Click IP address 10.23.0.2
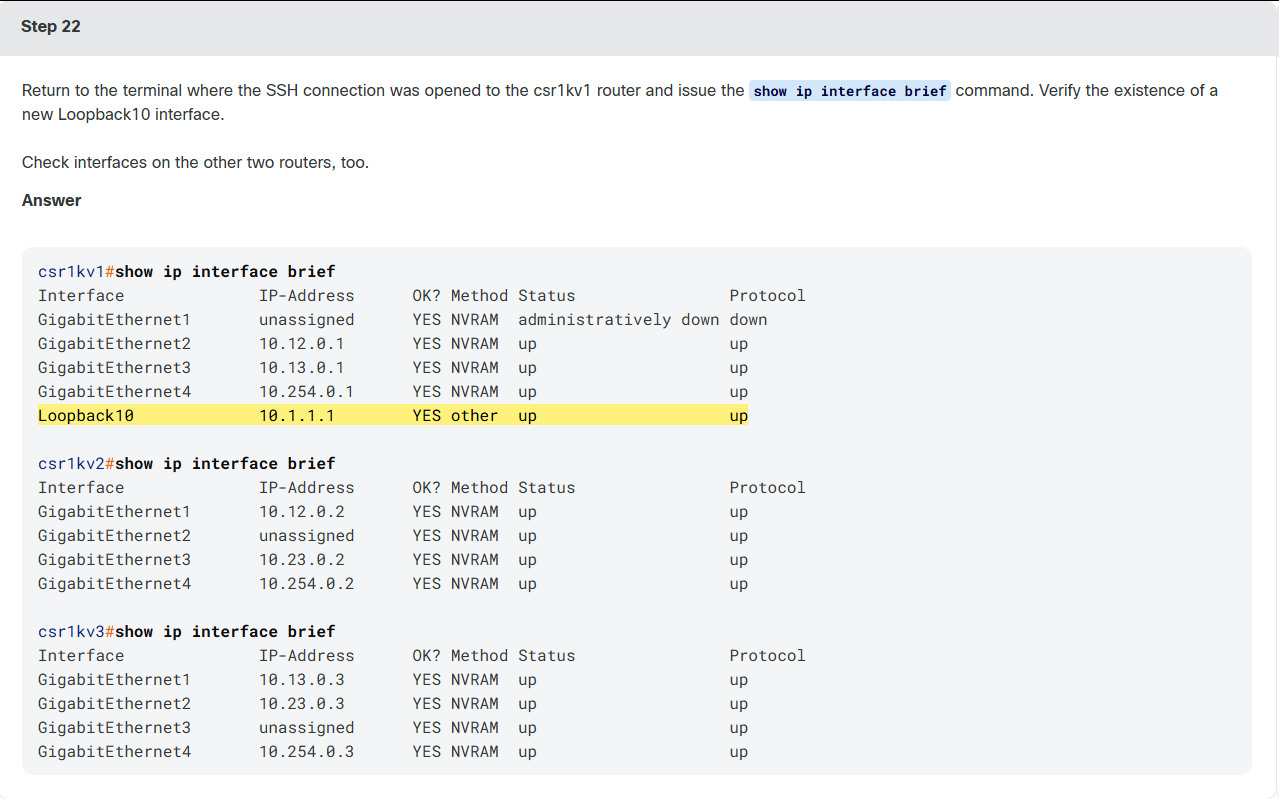 [302, 560]
